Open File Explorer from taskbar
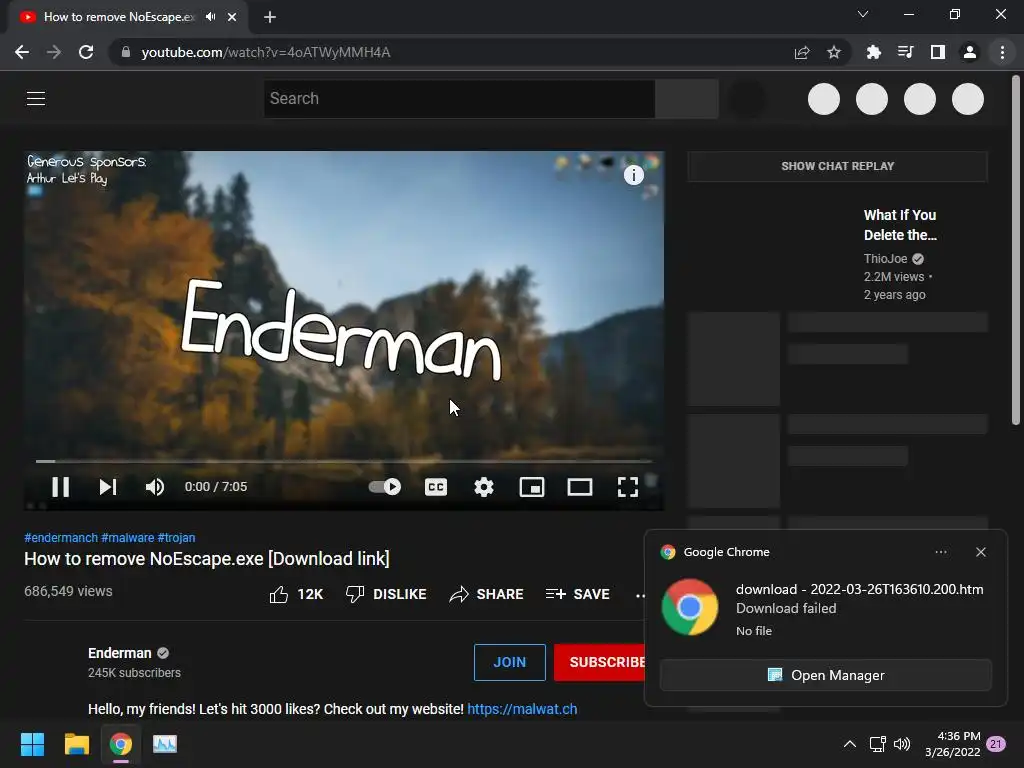 (76, 744)
